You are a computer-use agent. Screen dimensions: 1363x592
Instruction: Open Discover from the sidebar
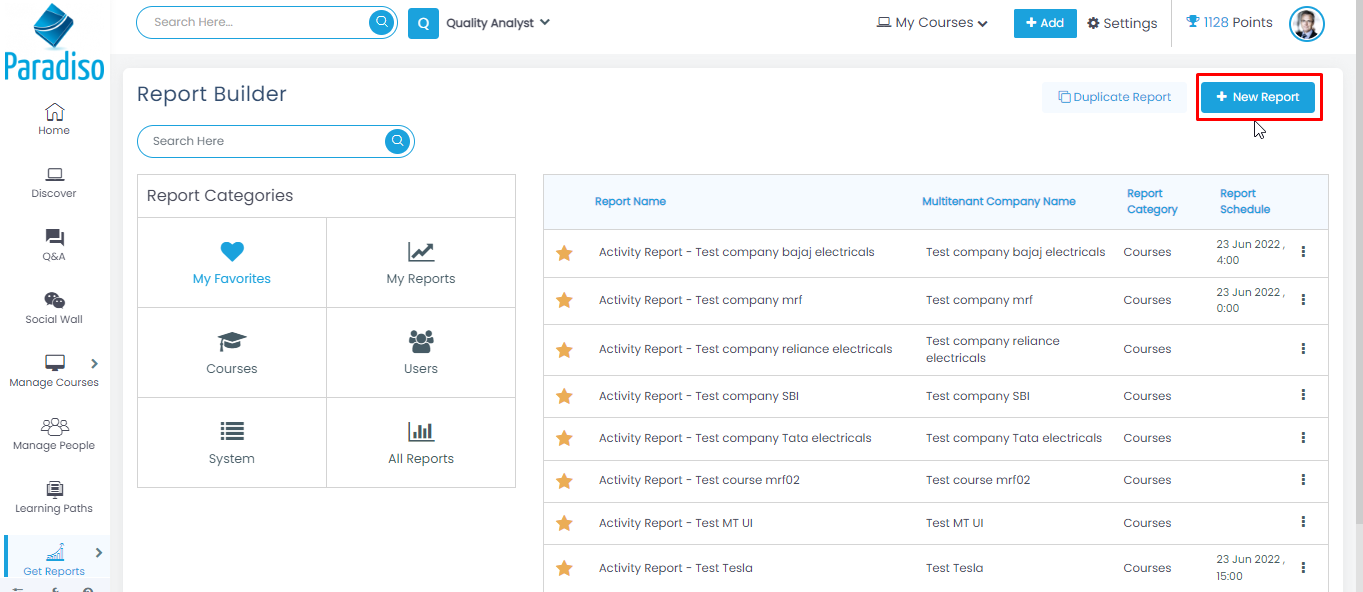54,182
